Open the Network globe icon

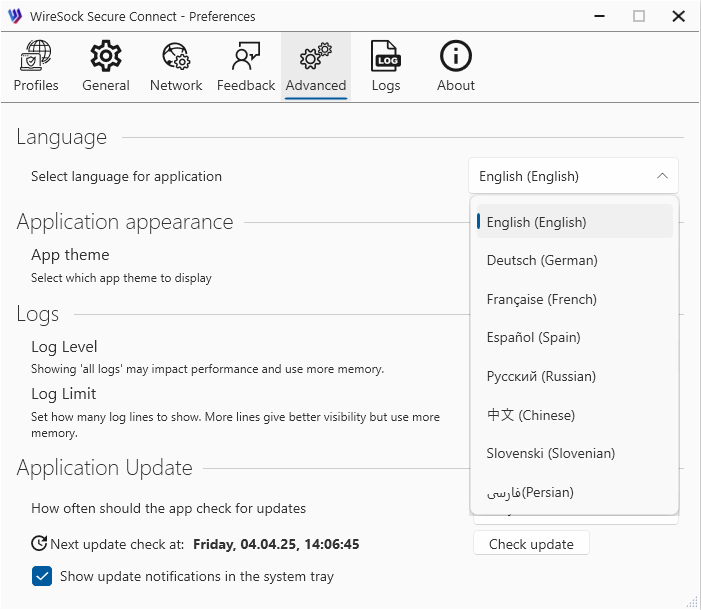pos(176,55)
